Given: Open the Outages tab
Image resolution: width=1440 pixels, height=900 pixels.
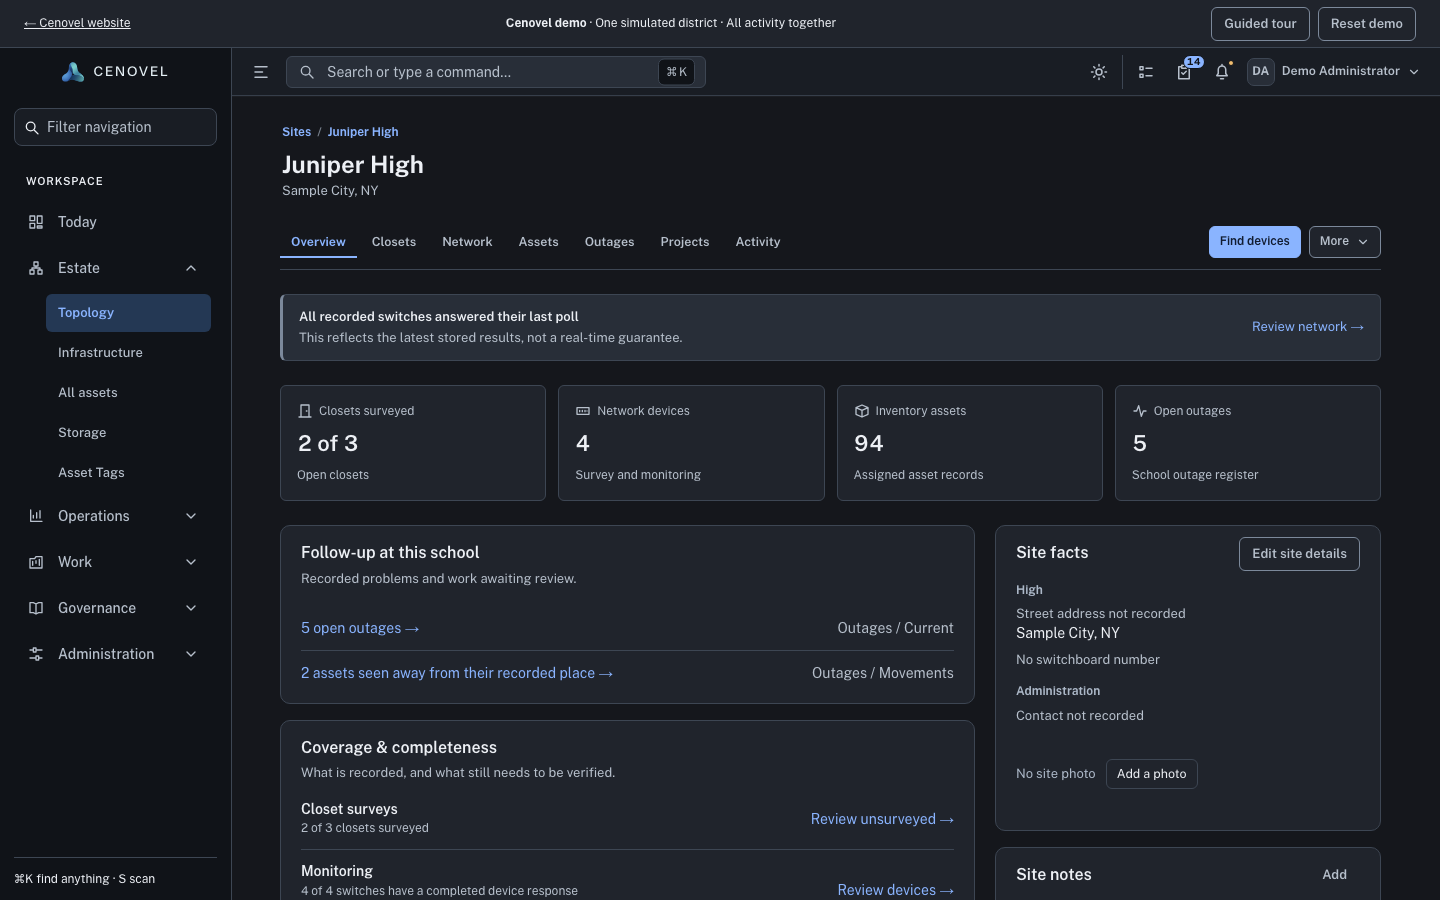Looking at the screenshot, I should (609, 242).
